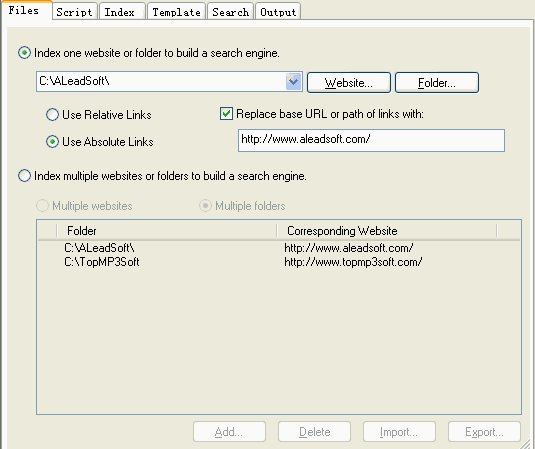Go to the Template tab
Viewport: 535px width, 449px height.
point(176,12)
